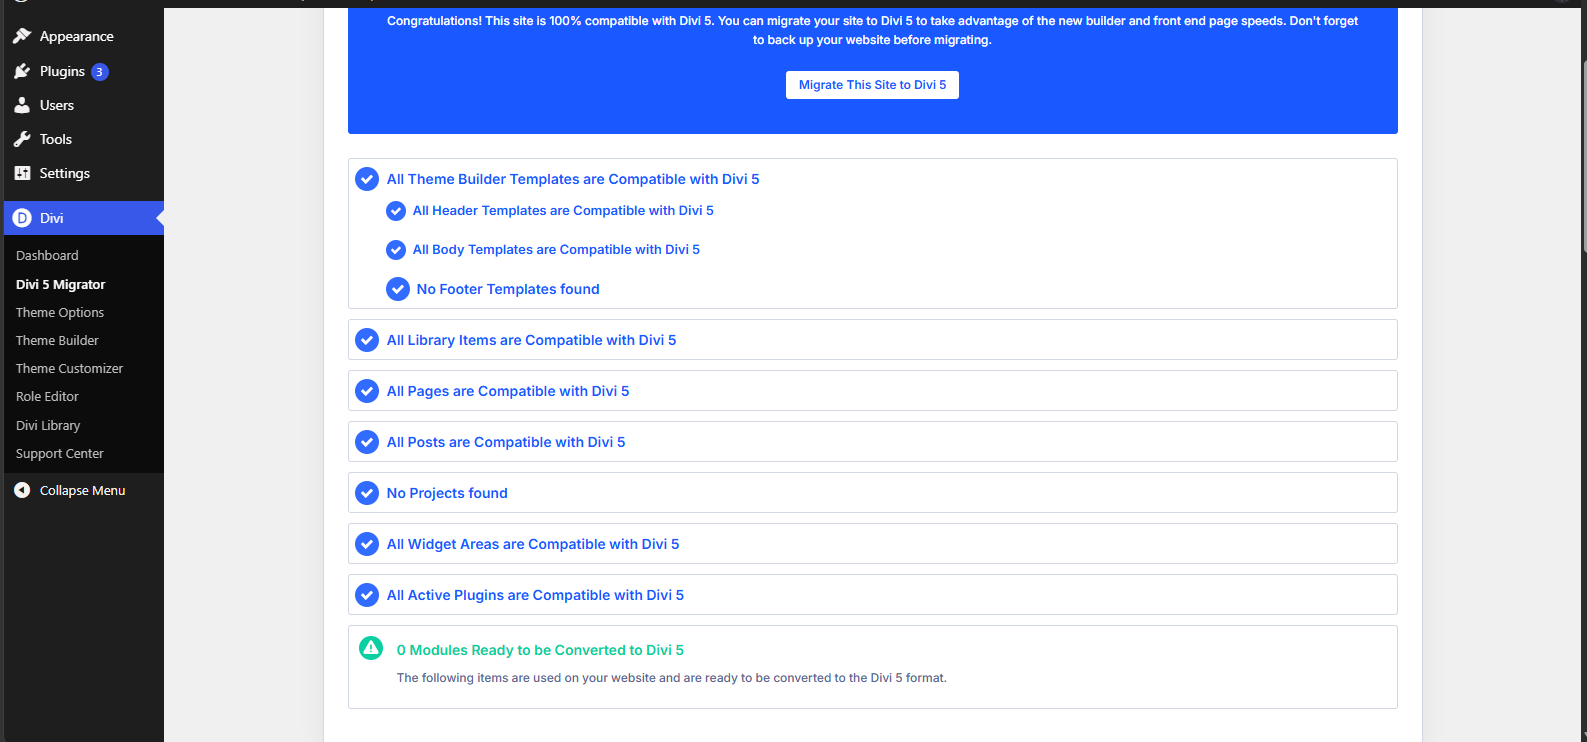Select the Divi 5 Migrator submenu item

point(61,285)
